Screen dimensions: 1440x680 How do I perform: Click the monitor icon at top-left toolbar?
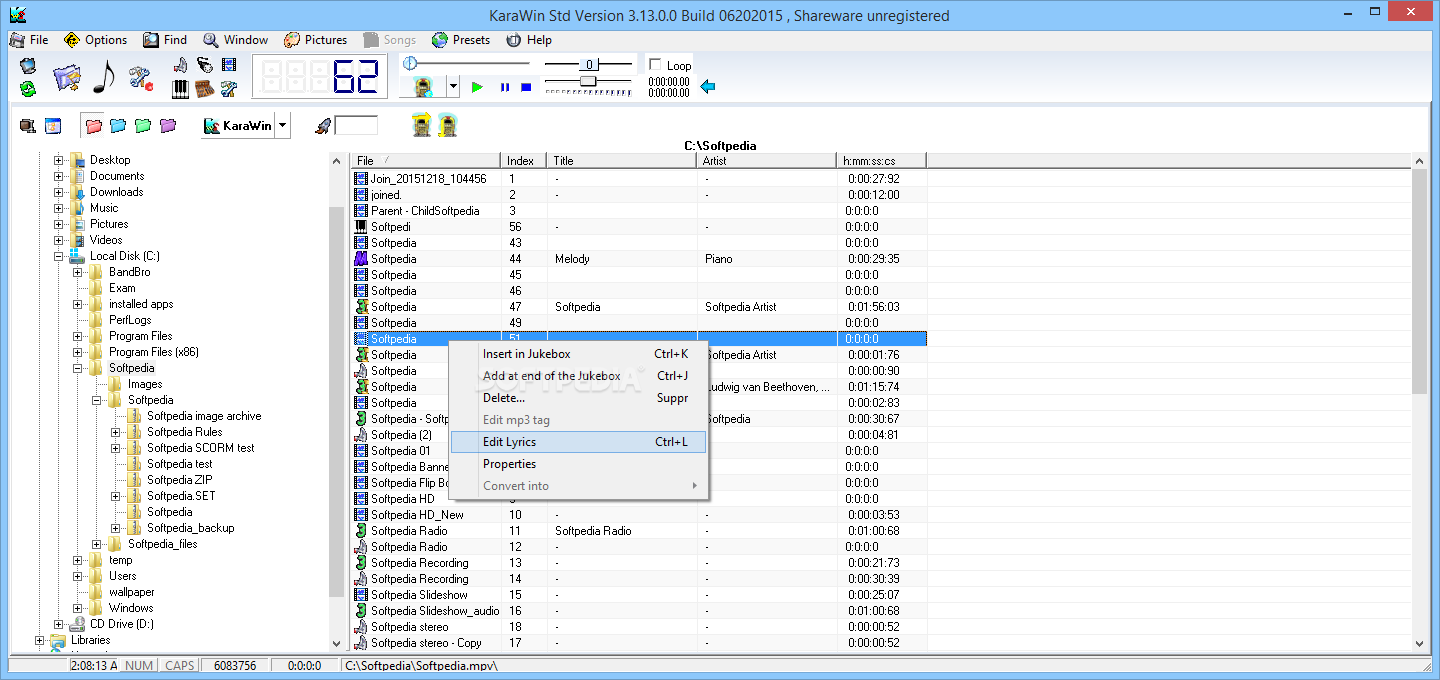(27, 66)
